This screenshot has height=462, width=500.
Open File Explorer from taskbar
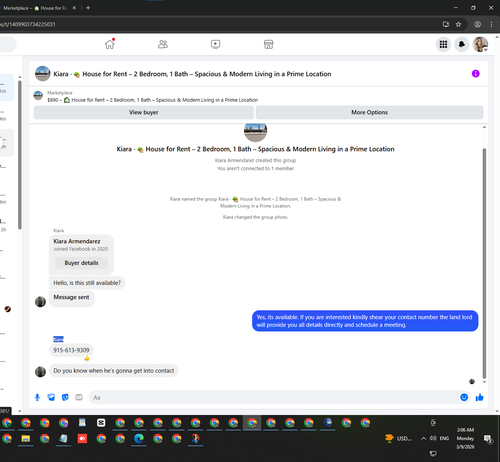point(26,438)
